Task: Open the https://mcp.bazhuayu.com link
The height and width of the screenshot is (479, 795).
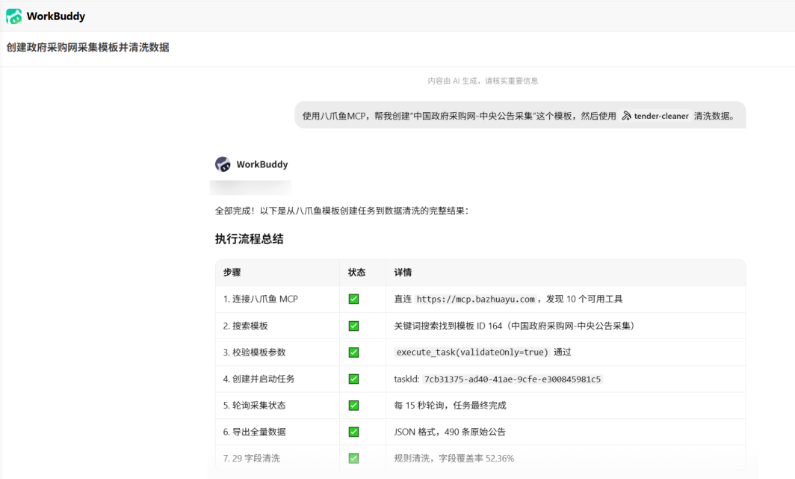Action: (x=476, y=299)
